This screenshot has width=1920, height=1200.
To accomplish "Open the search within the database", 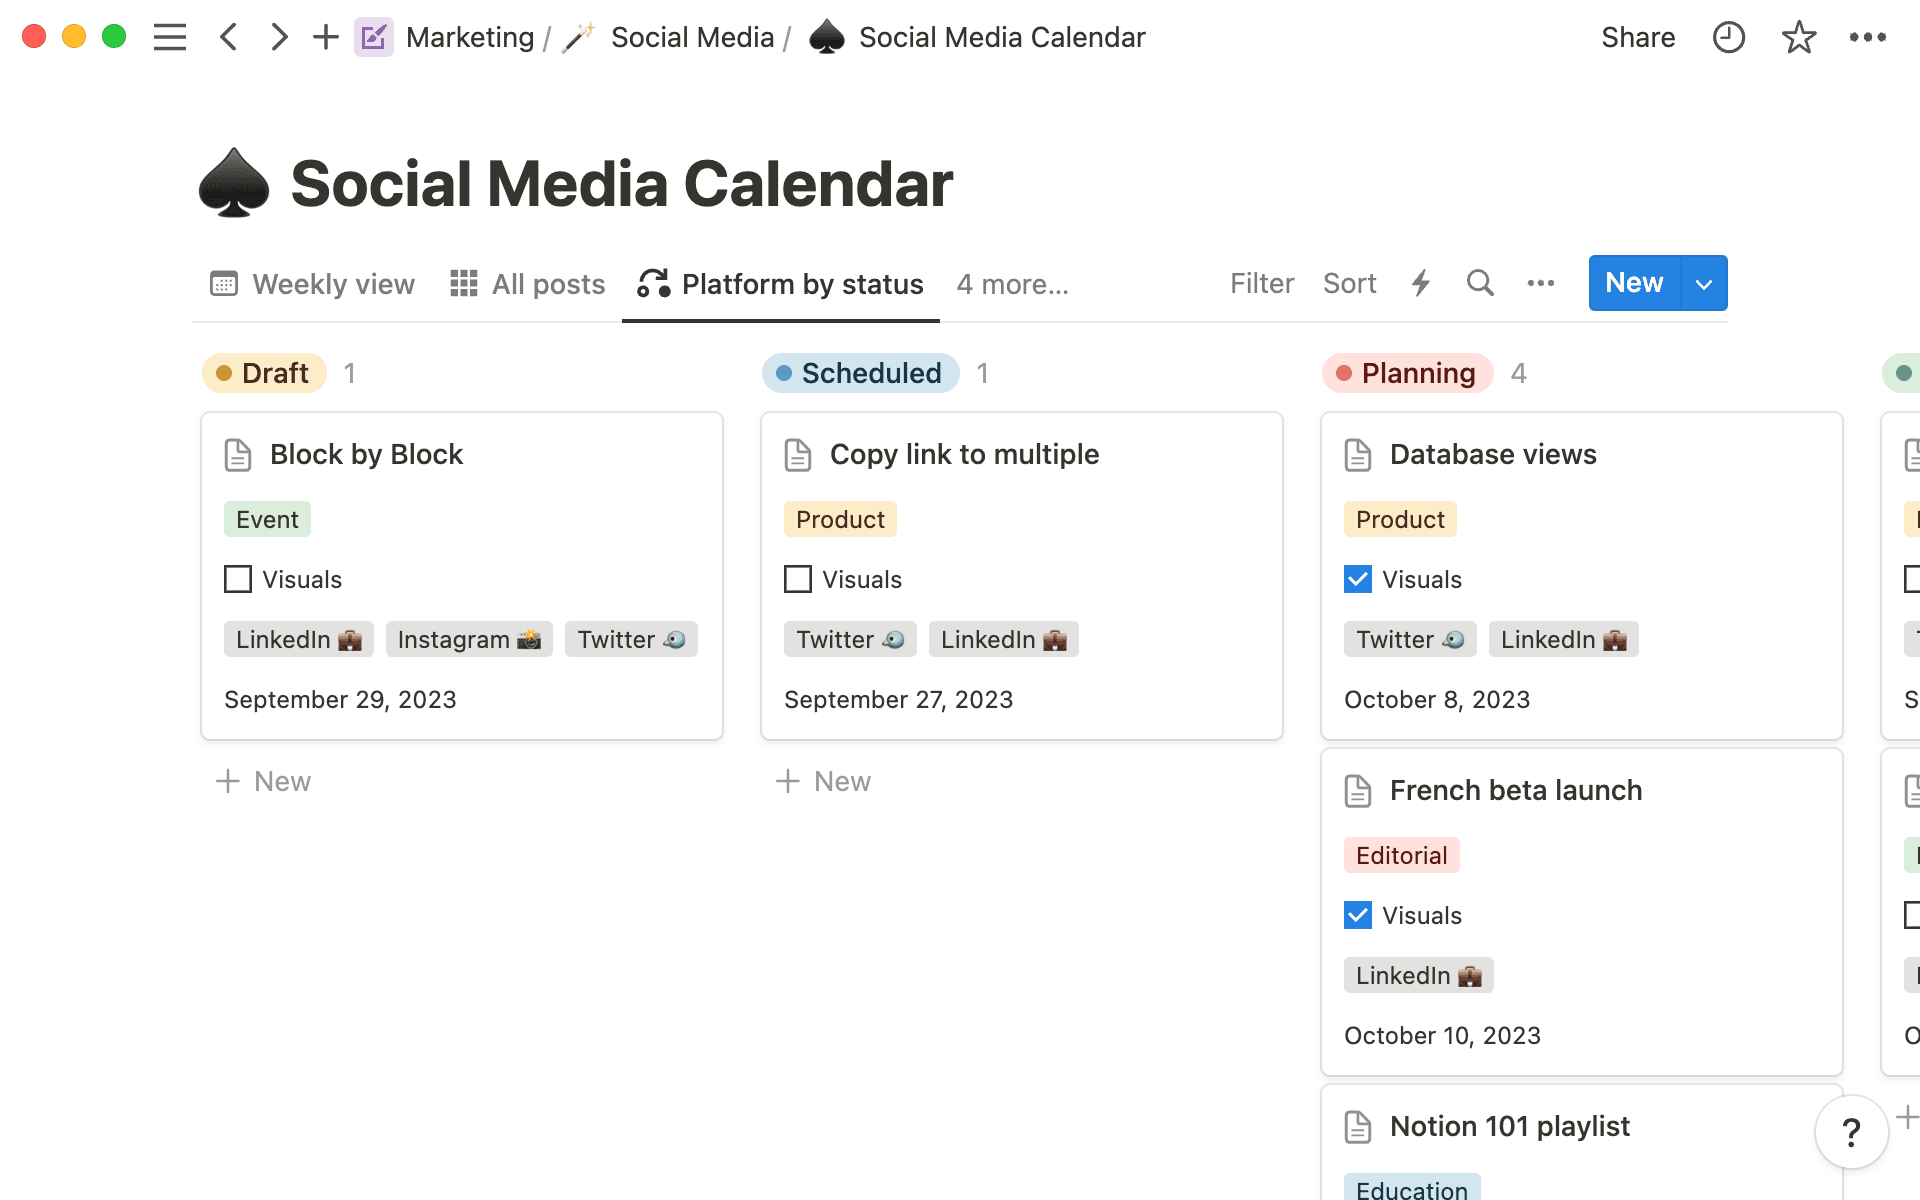I will 1480,283.
